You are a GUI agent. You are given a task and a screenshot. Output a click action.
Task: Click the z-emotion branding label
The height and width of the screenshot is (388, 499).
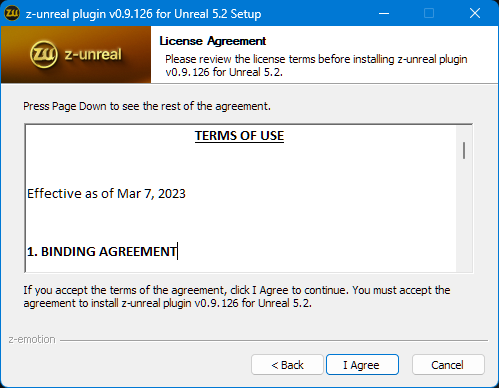pyautogui.click(x=32, y=339)
